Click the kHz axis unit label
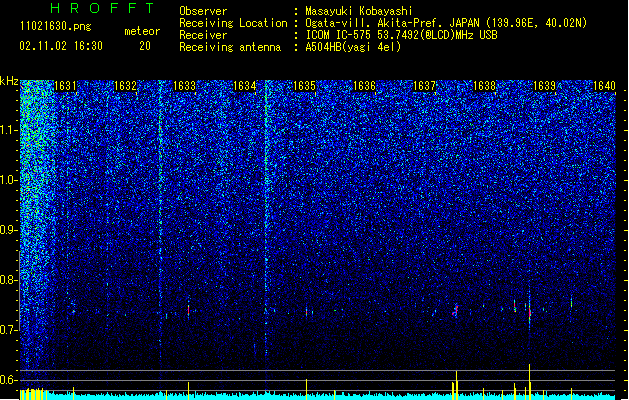This screenshot has width=629, height=400. [9, 81]
